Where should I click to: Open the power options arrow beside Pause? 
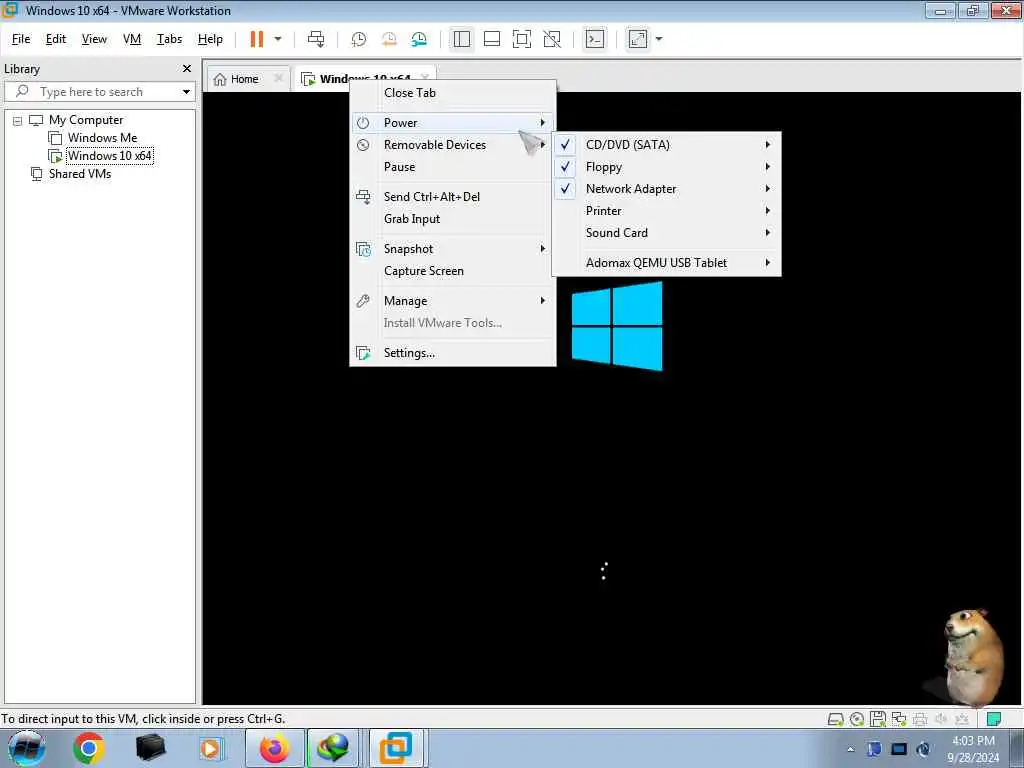(x=278, y=39)
